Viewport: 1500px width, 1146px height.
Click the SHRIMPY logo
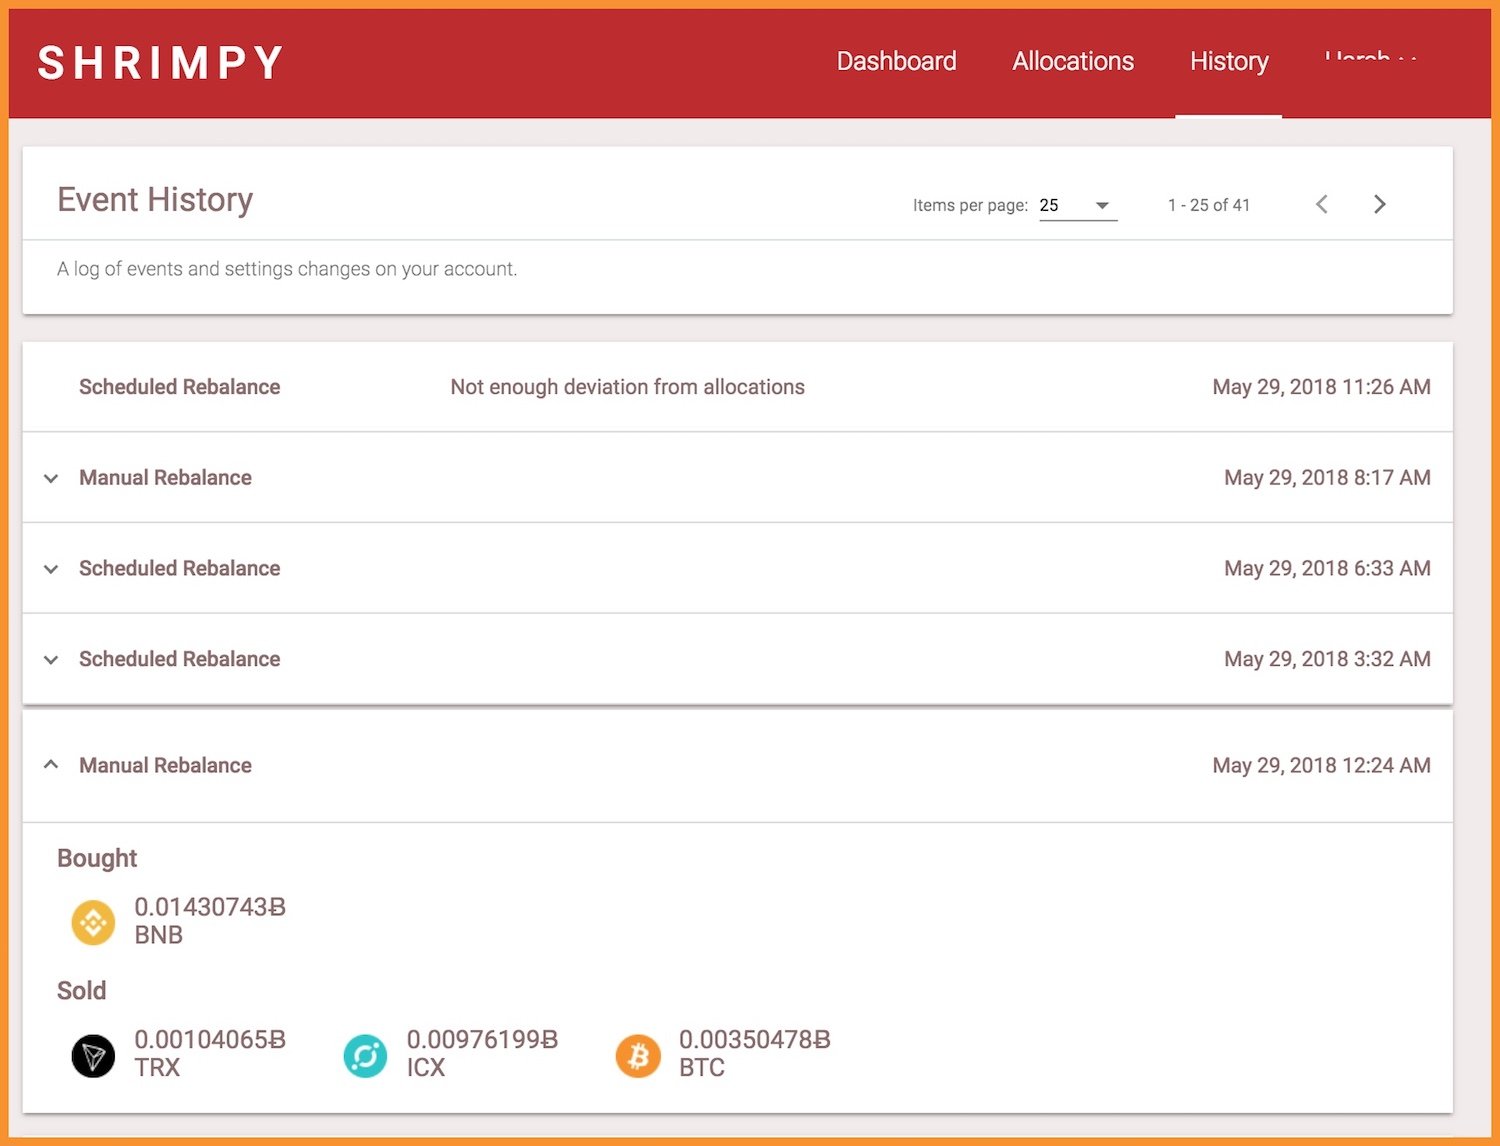161,63
